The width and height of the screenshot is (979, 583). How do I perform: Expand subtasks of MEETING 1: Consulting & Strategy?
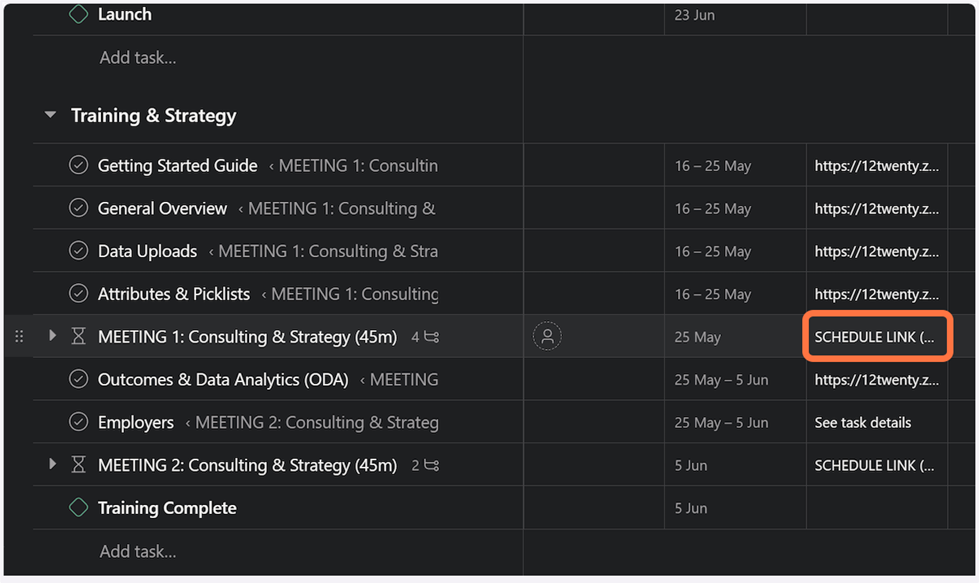tap(52, 336)
